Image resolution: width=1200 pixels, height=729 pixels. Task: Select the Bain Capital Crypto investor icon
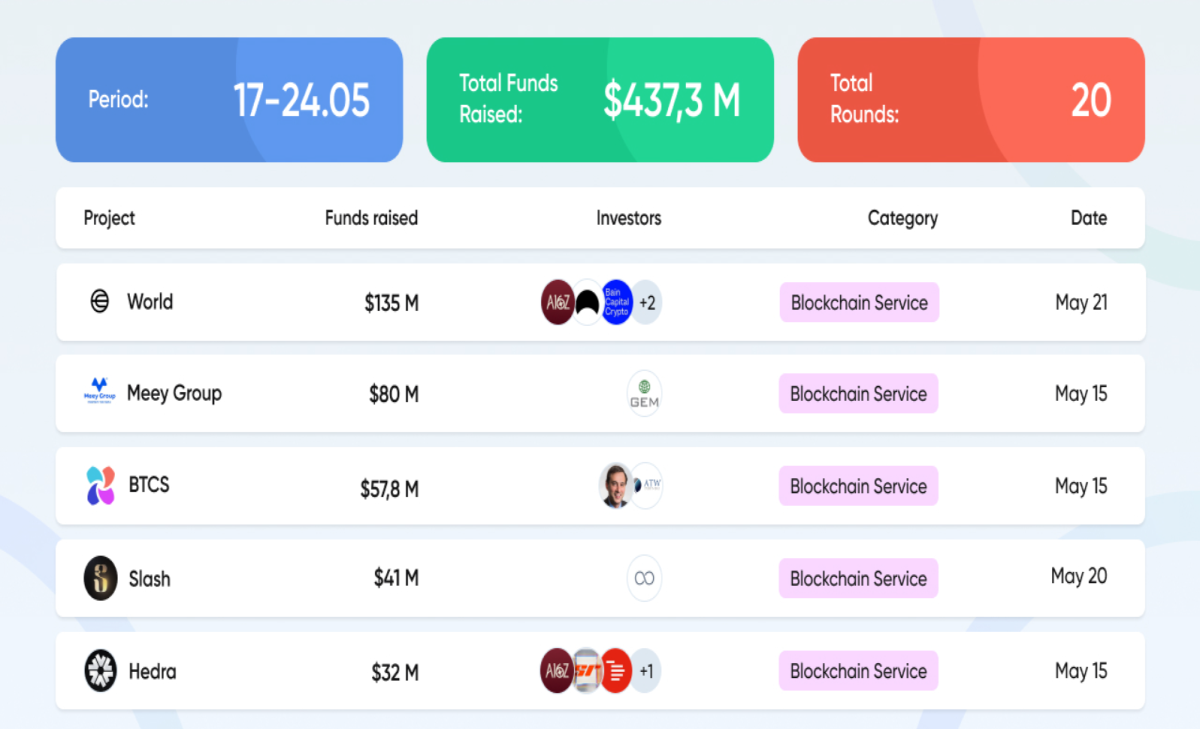617,302
